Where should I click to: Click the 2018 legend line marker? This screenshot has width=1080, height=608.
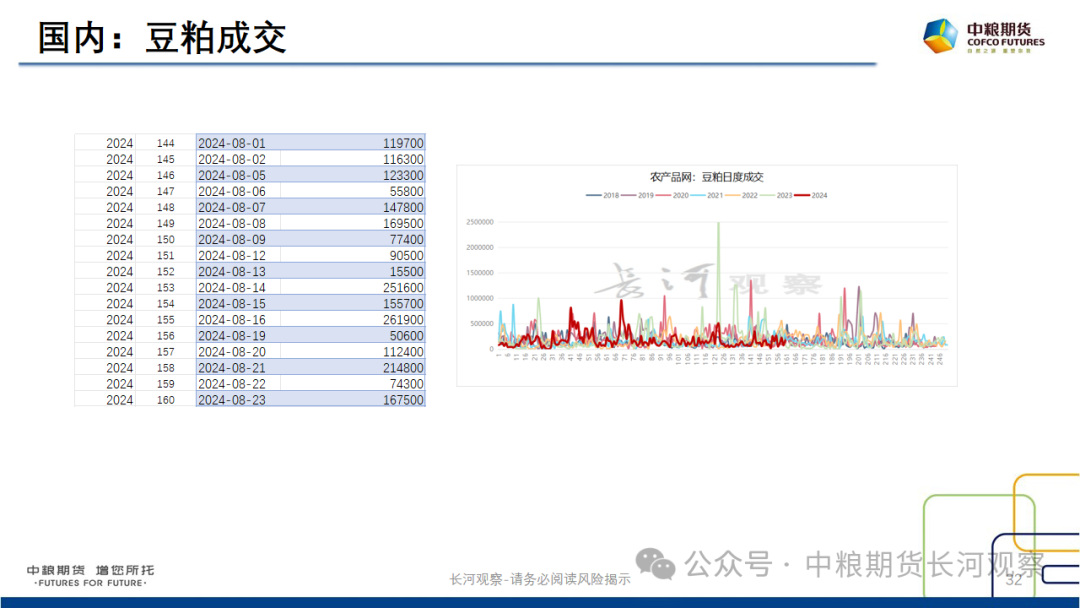[594, 196]
